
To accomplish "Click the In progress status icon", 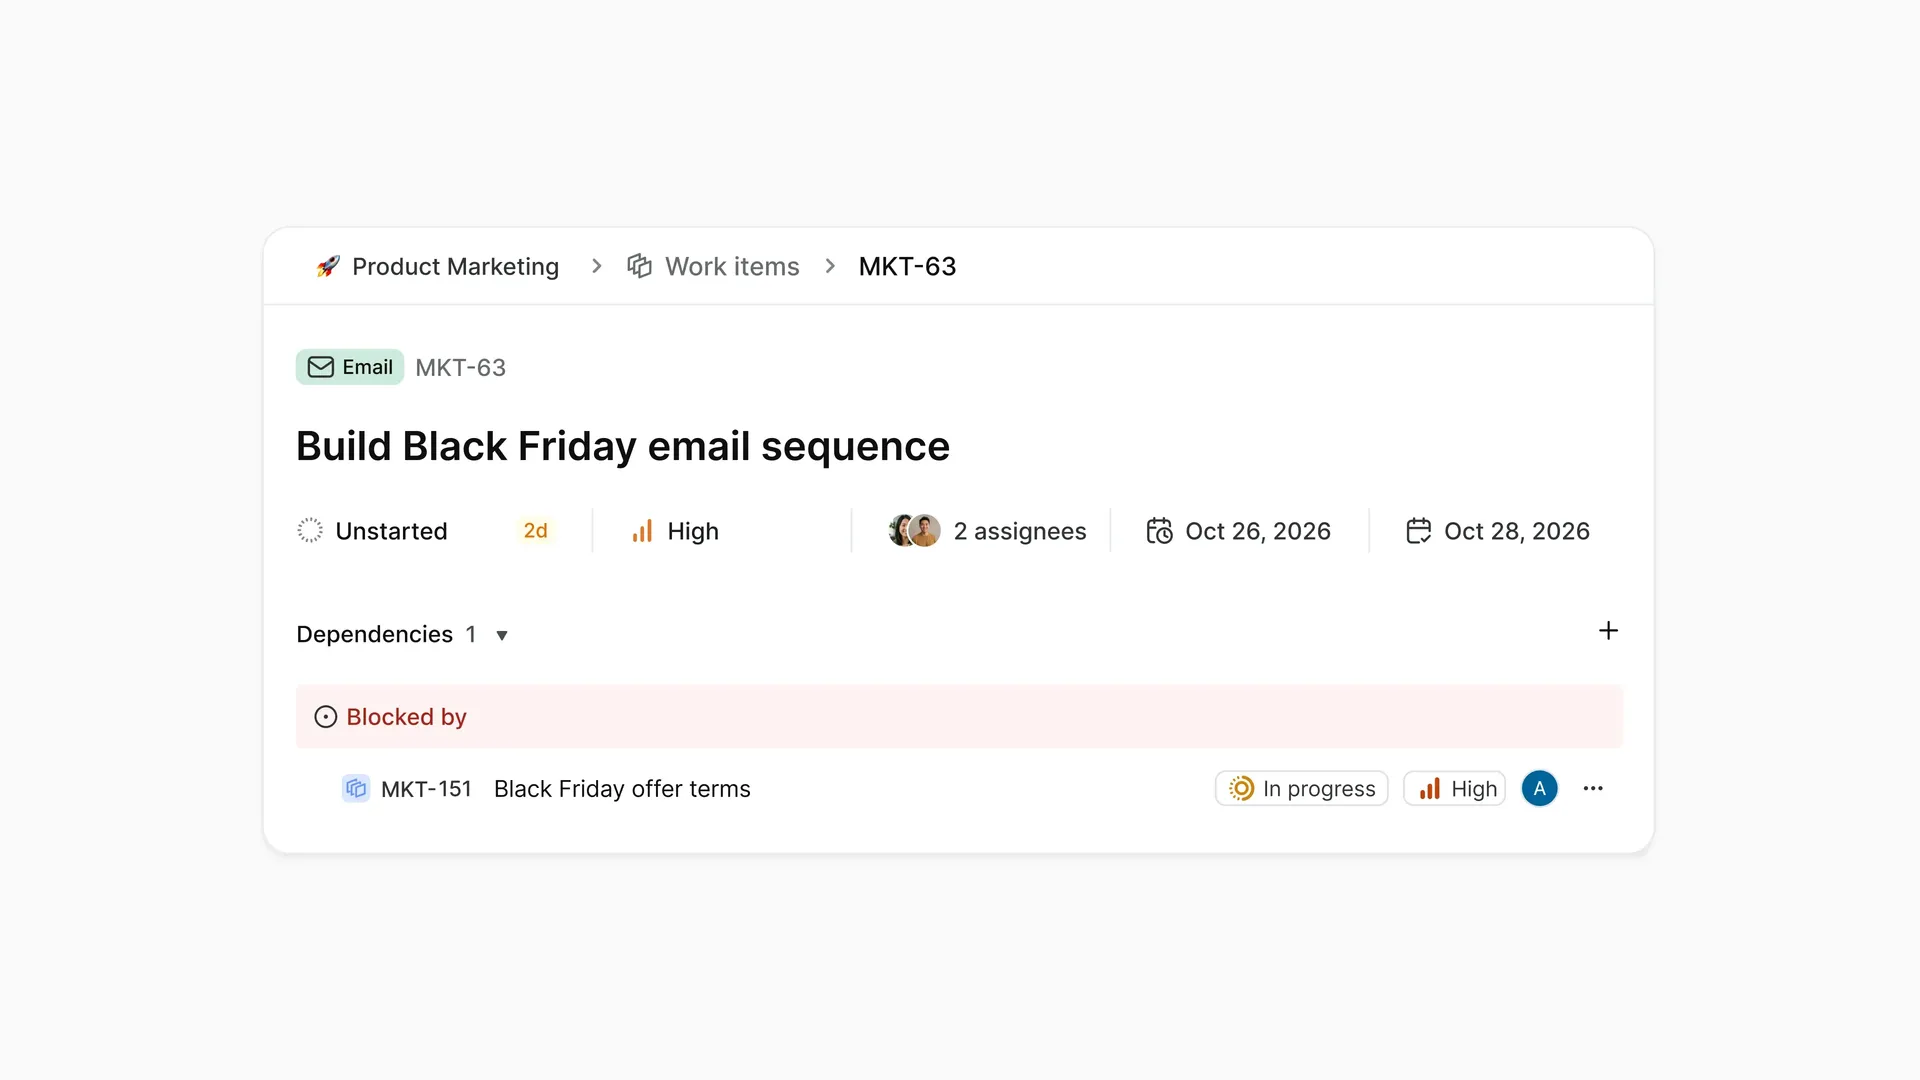I will pyautogui.click(x=1241, y=788).
